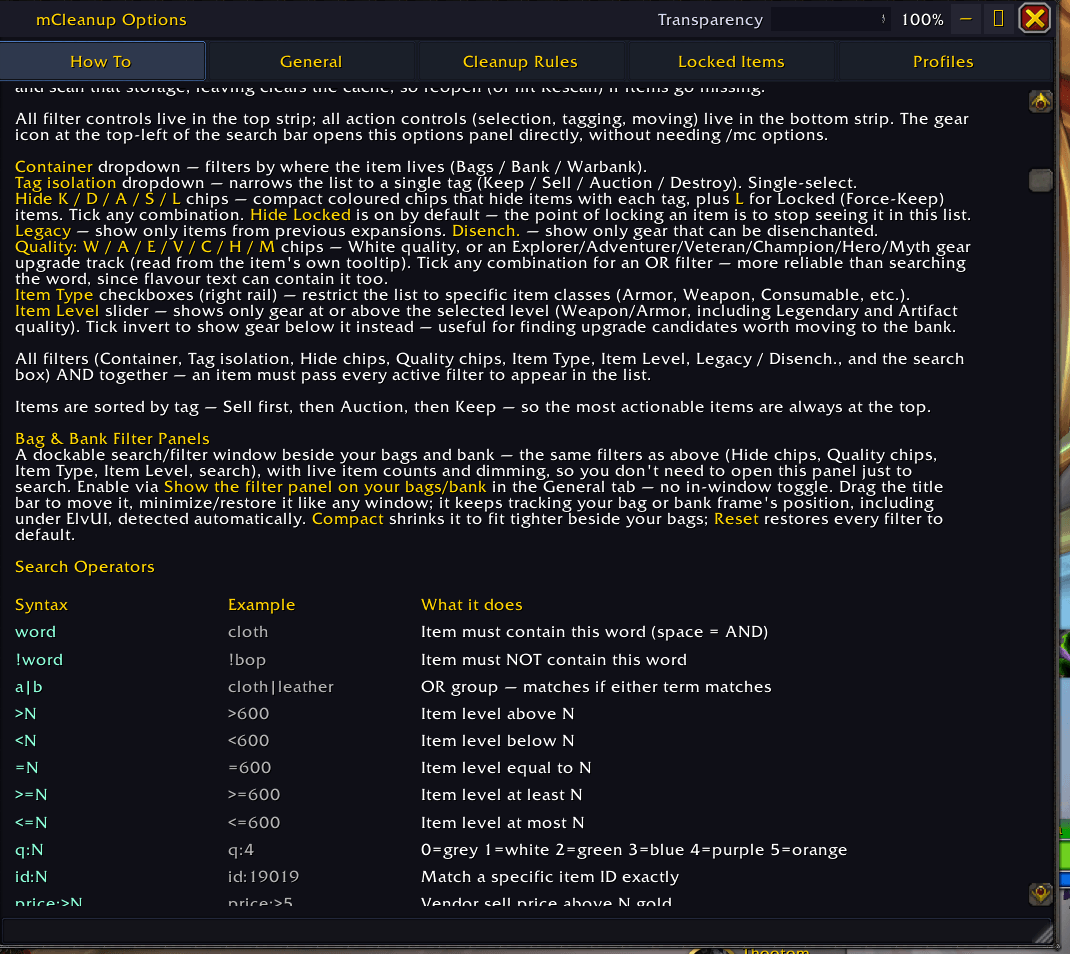Go to the Cleanup Rules tab
This screenshot has height=954, width=1070.
click(x=520, y=61)
